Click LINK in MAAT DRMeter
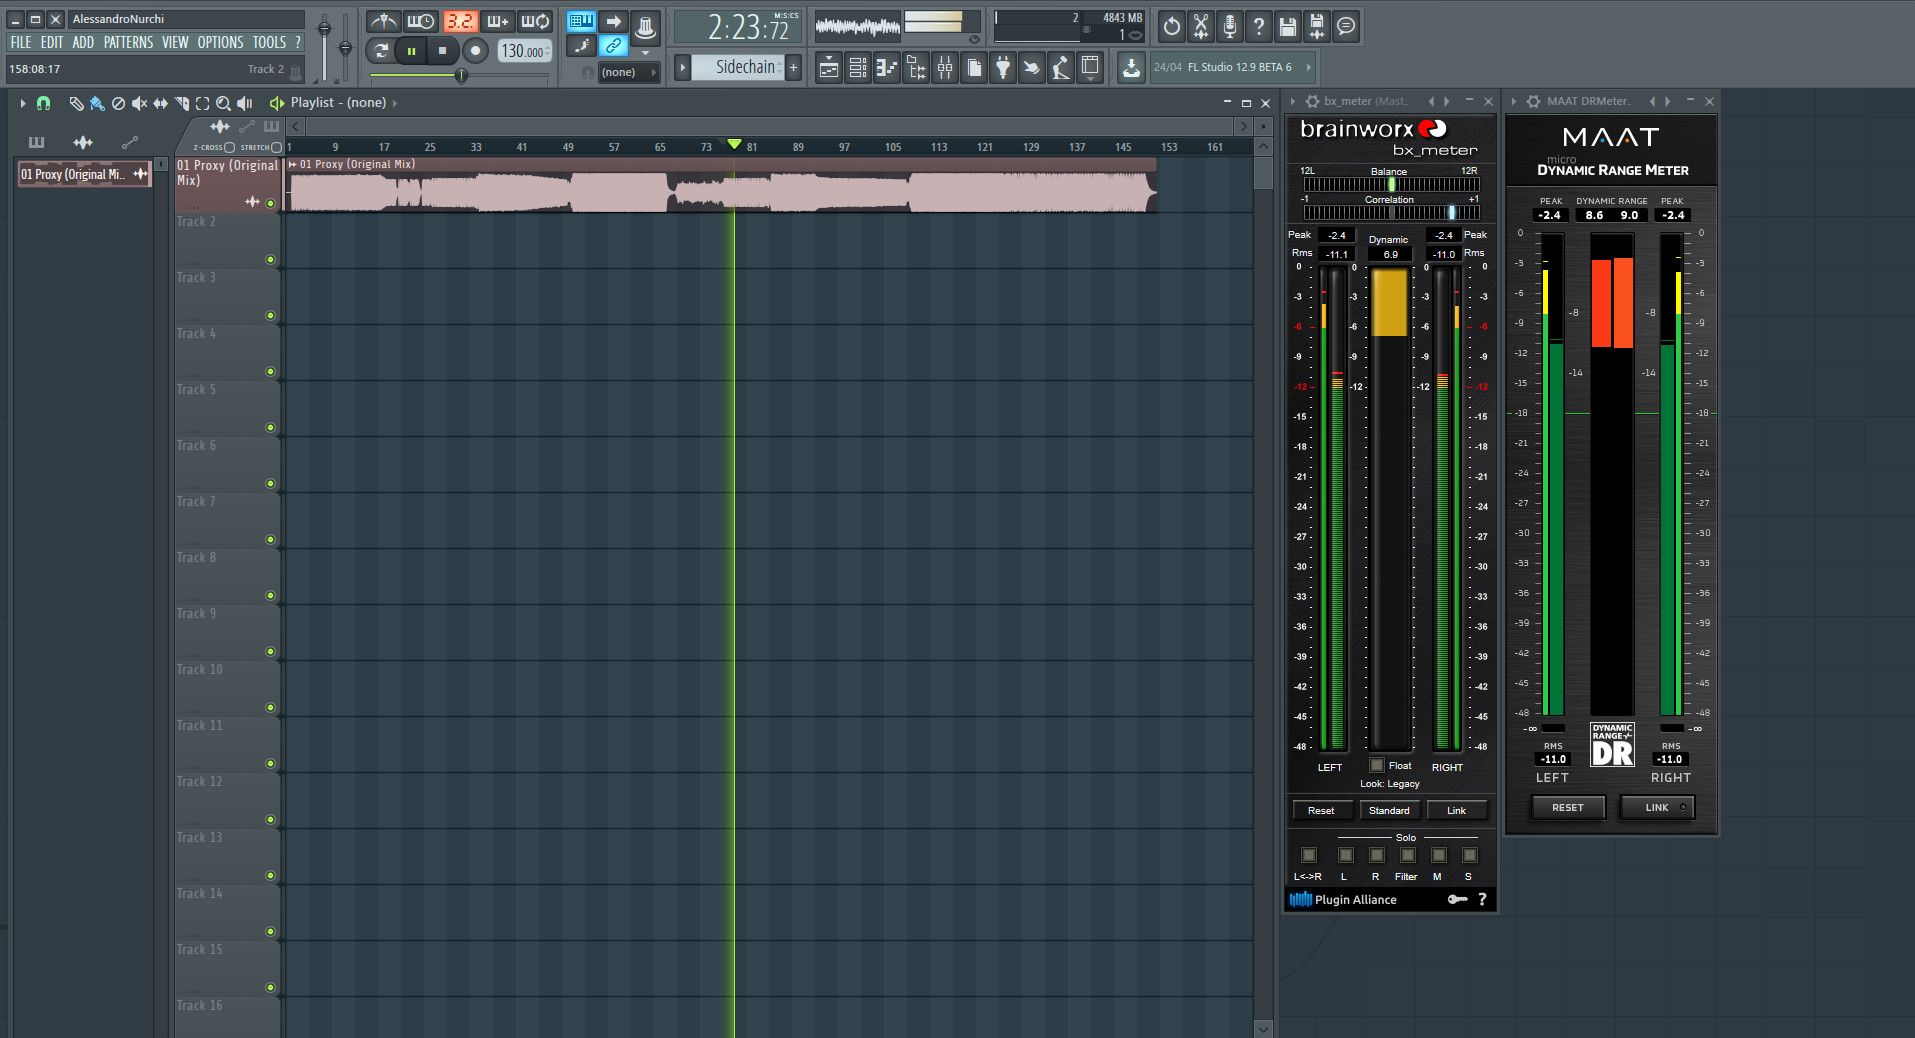This screenshot has height=1038, width=1915. tap(1657, 807)
